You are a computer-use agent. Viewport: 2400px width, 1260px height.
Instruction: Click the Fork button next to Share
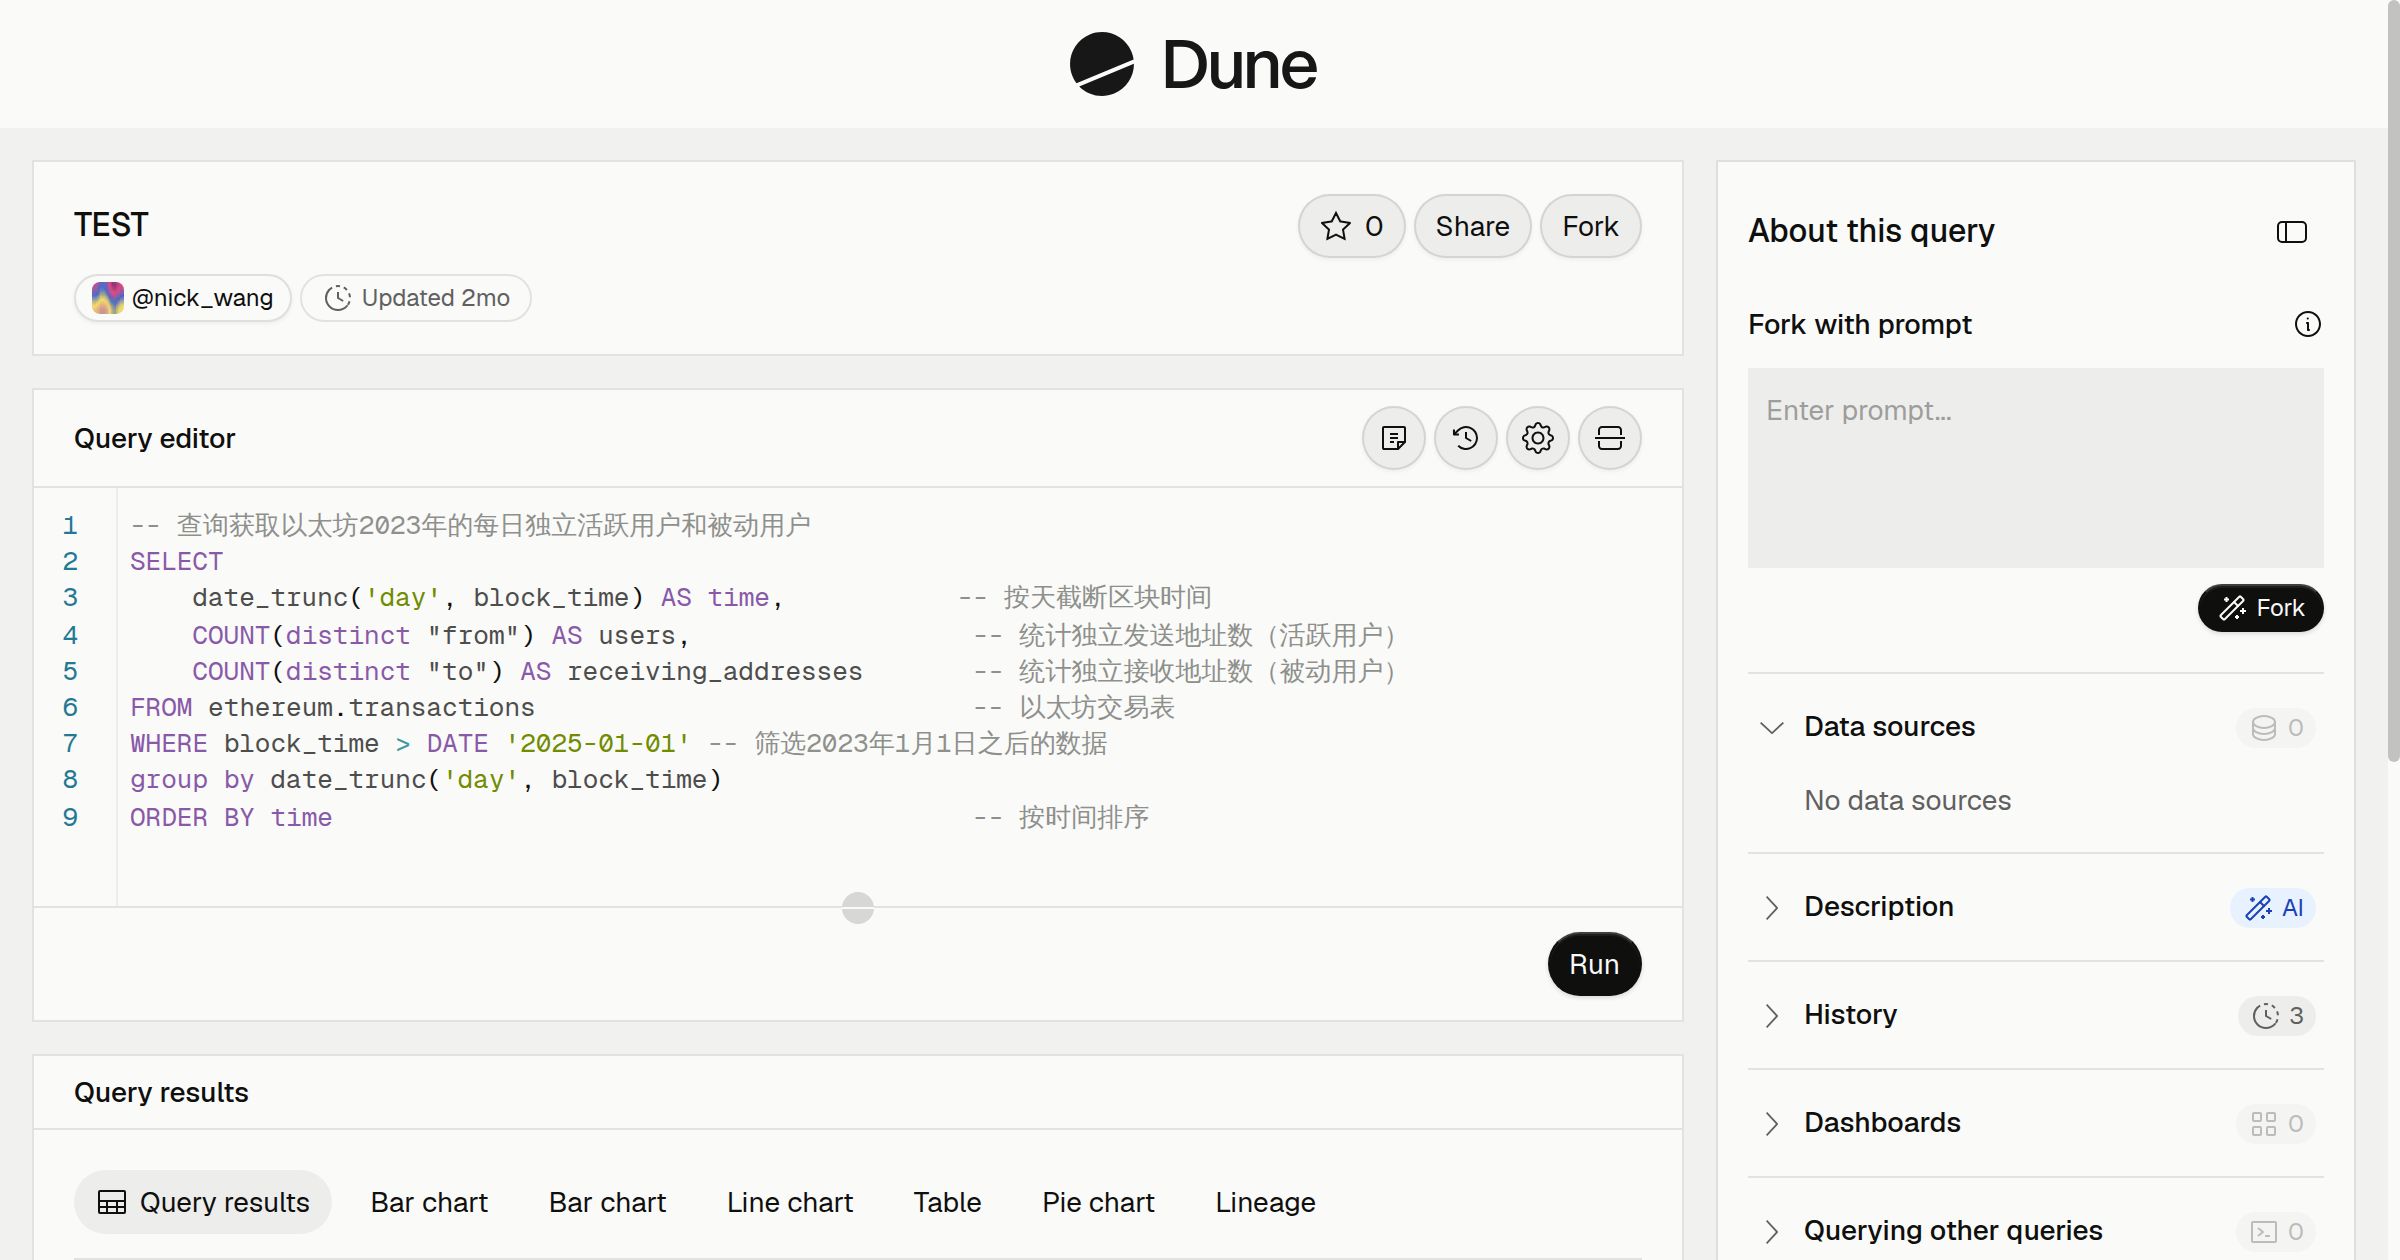[1590, 226]
